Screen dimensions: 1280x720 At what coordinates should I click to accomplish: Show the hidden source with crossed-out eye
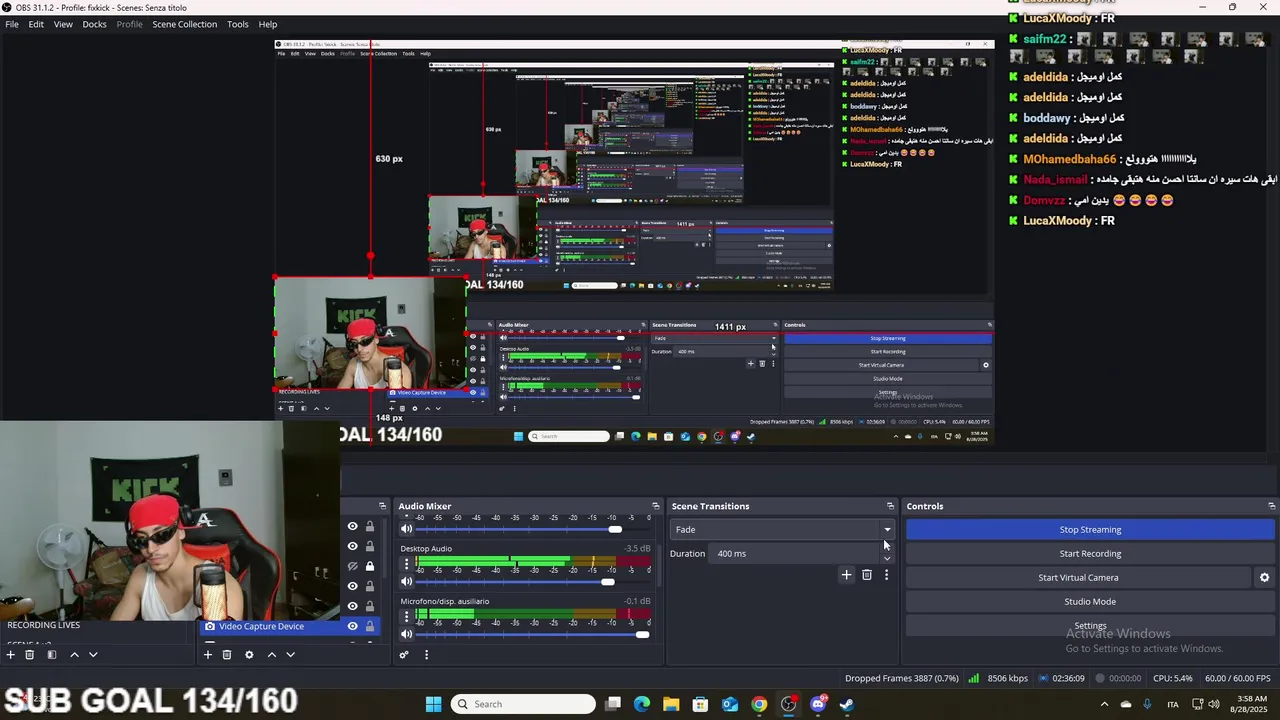pos(352,566)
